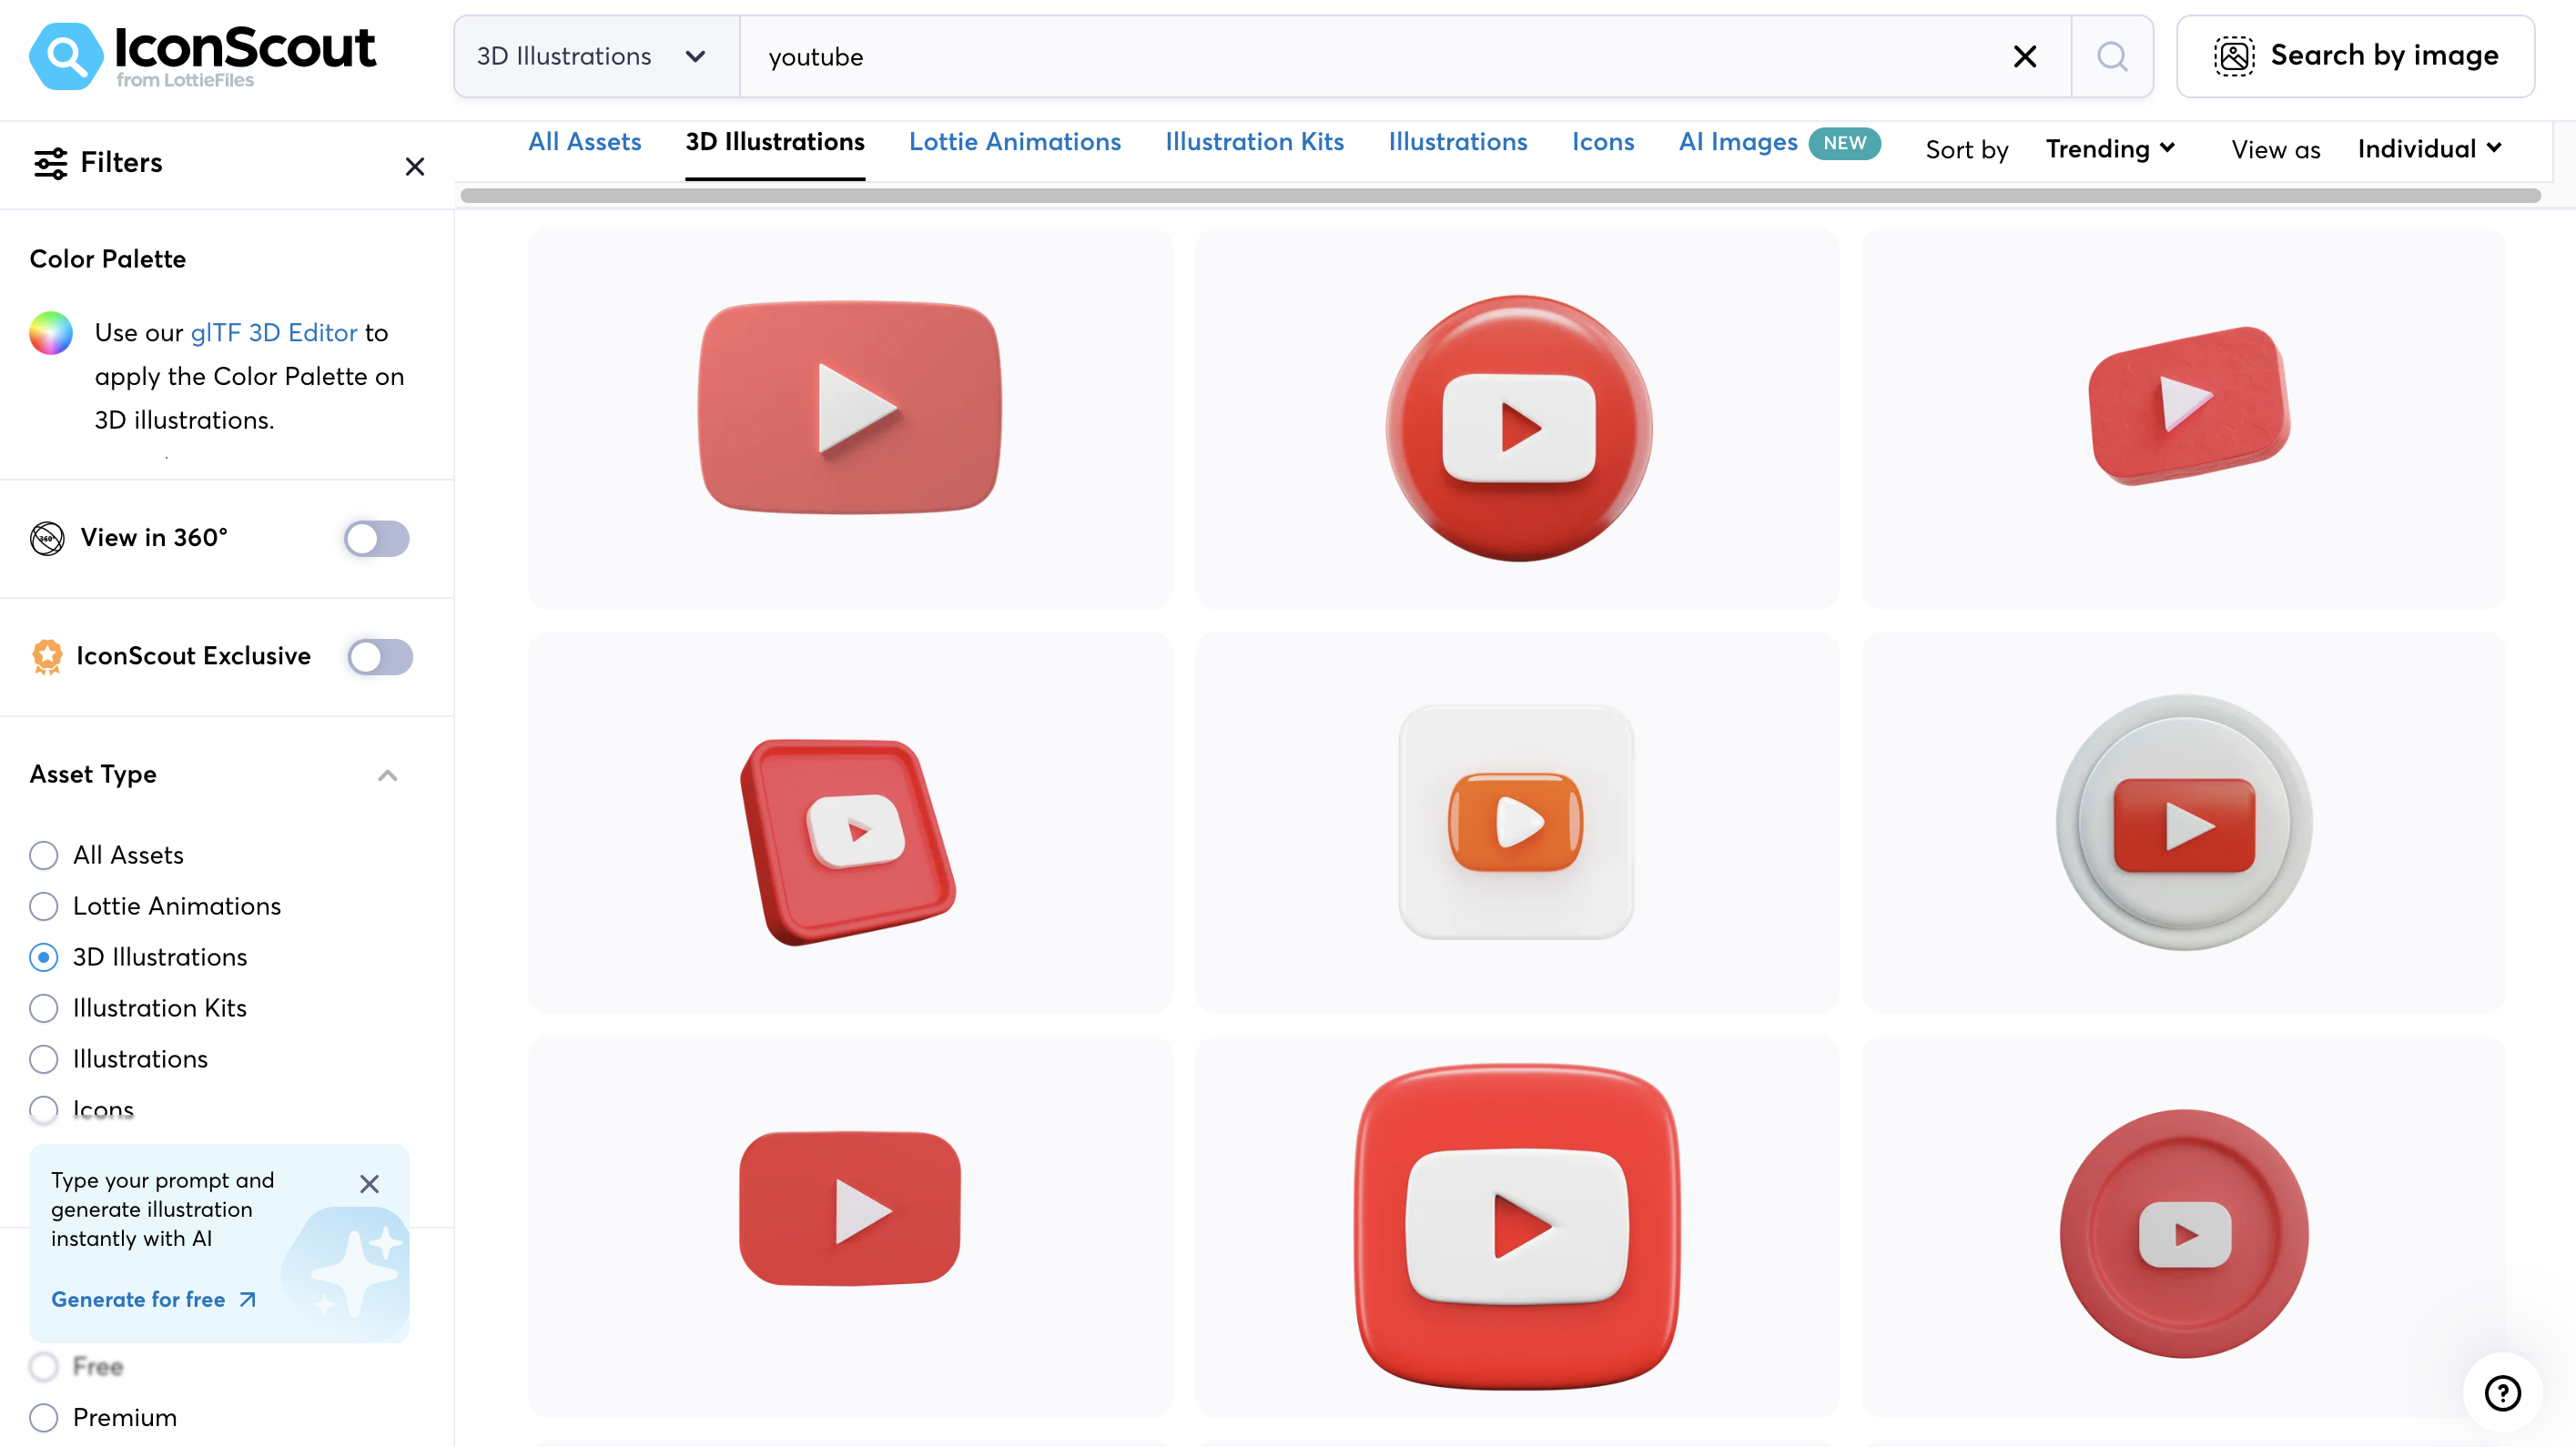2576x1447 pixels.
Task: Select Lottie Animations radio button
Action: point(44,906)
